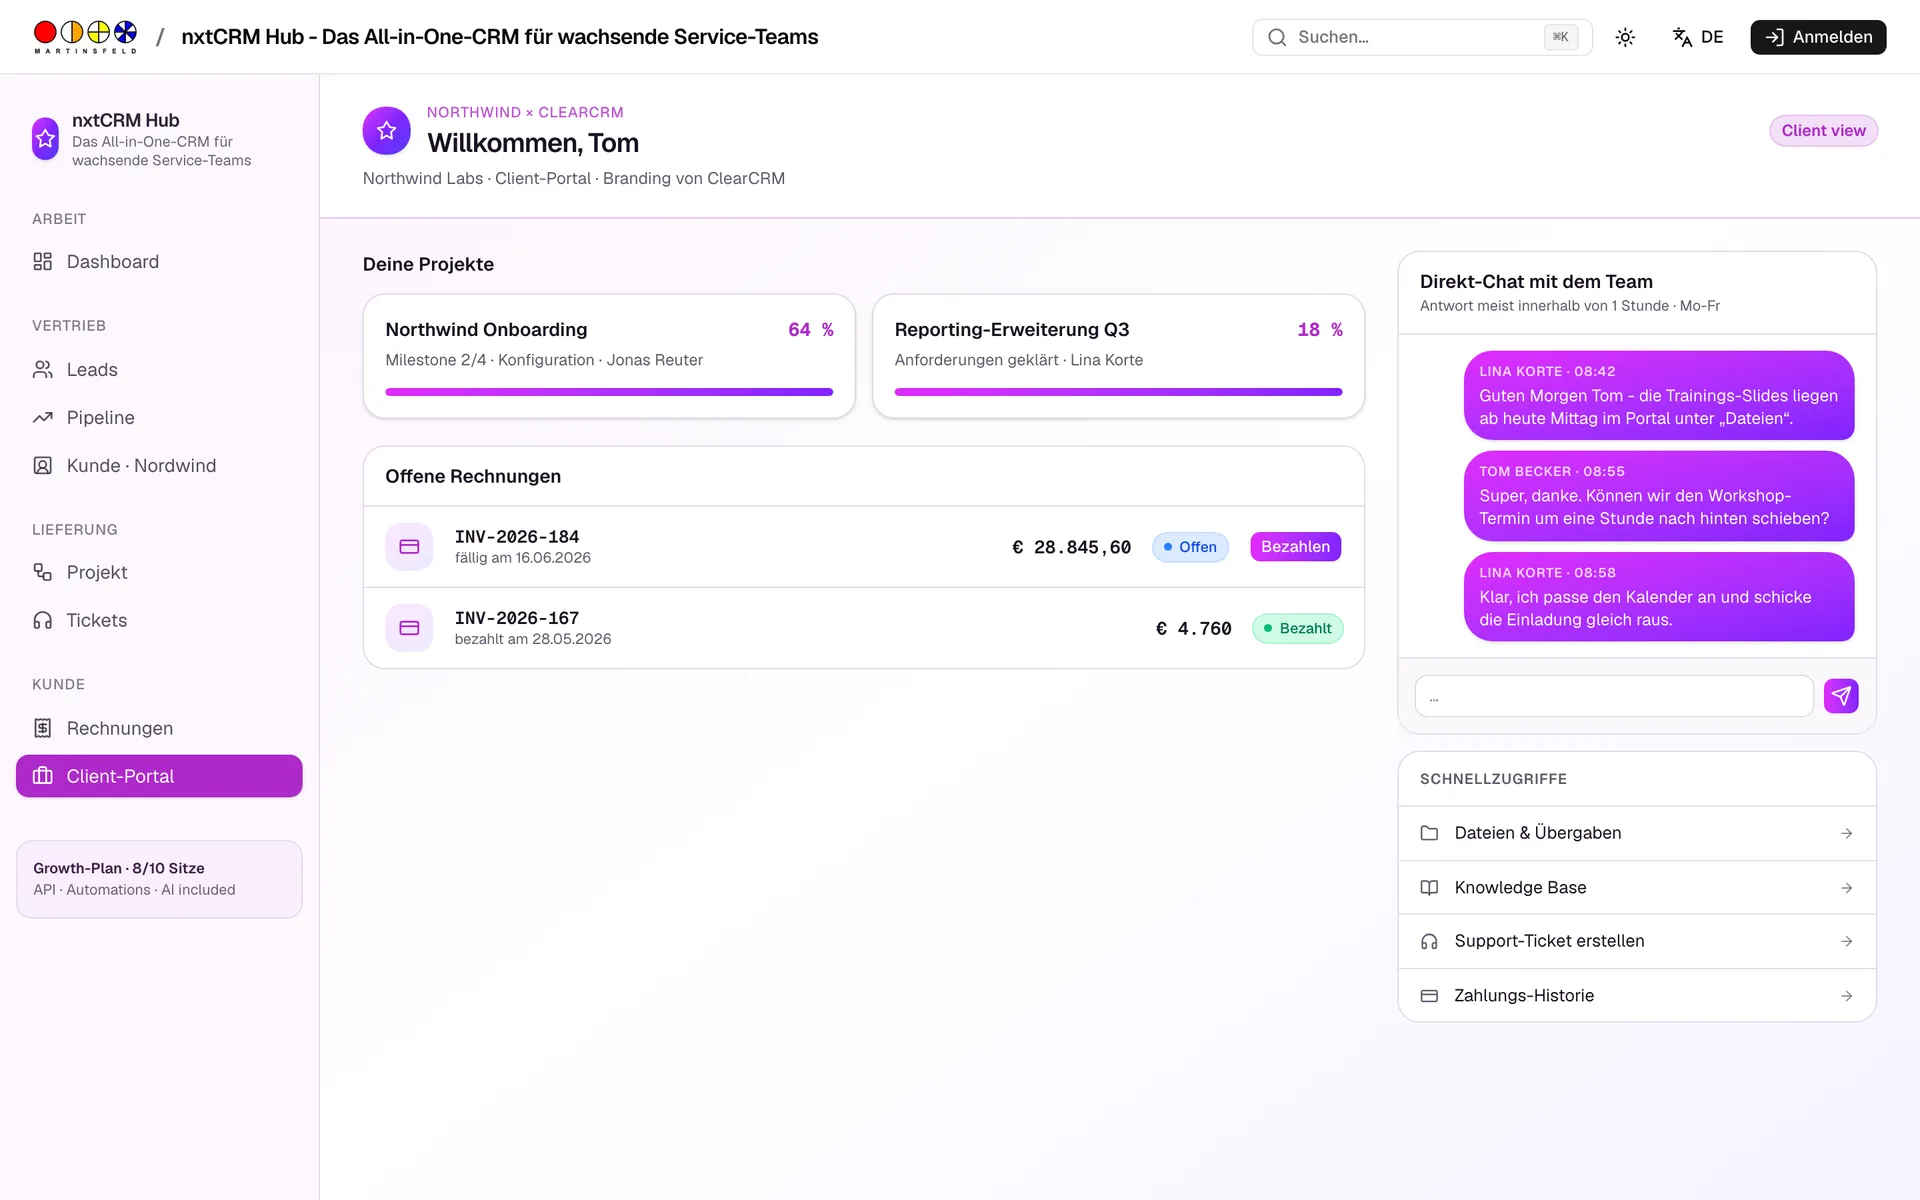
Task: Click the Bezahlen button
Action: (x=1295, y=547)
